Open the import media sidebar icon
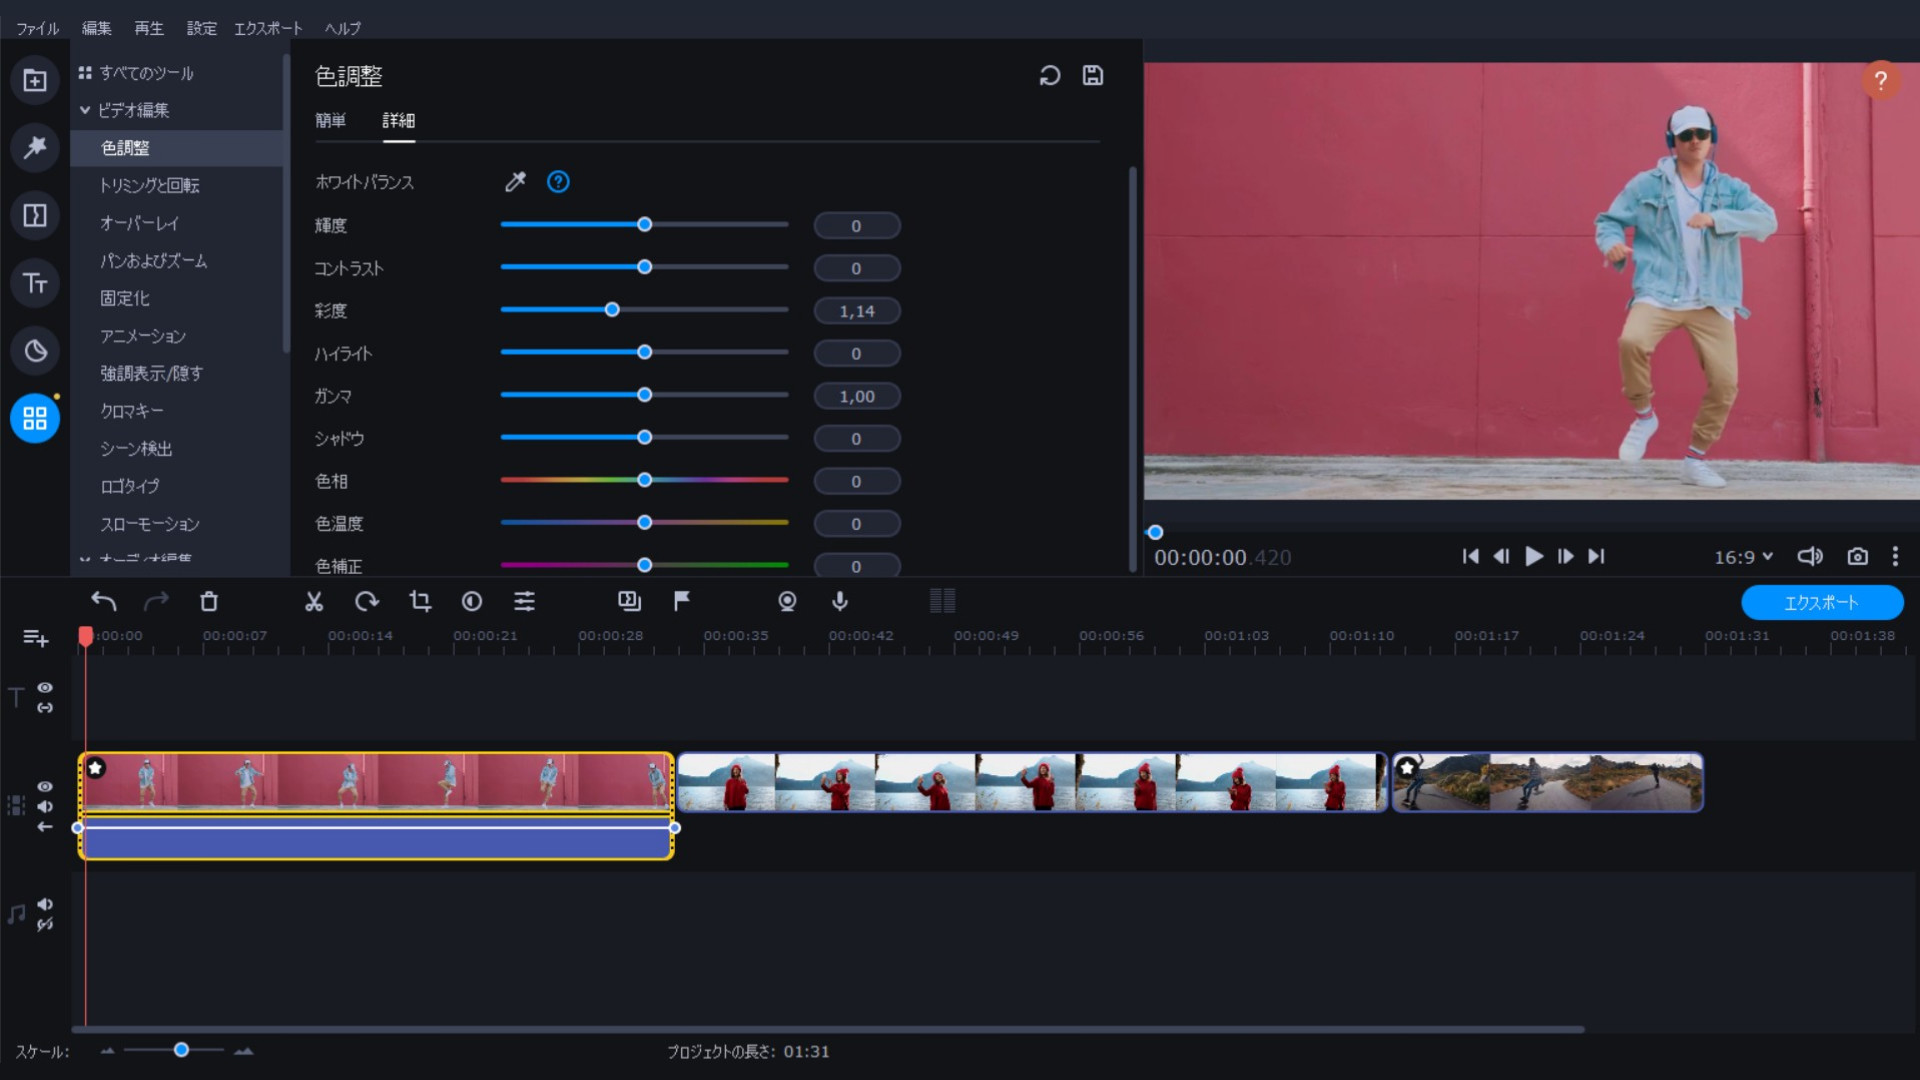 pyautogui.click(x=35, y=80)
